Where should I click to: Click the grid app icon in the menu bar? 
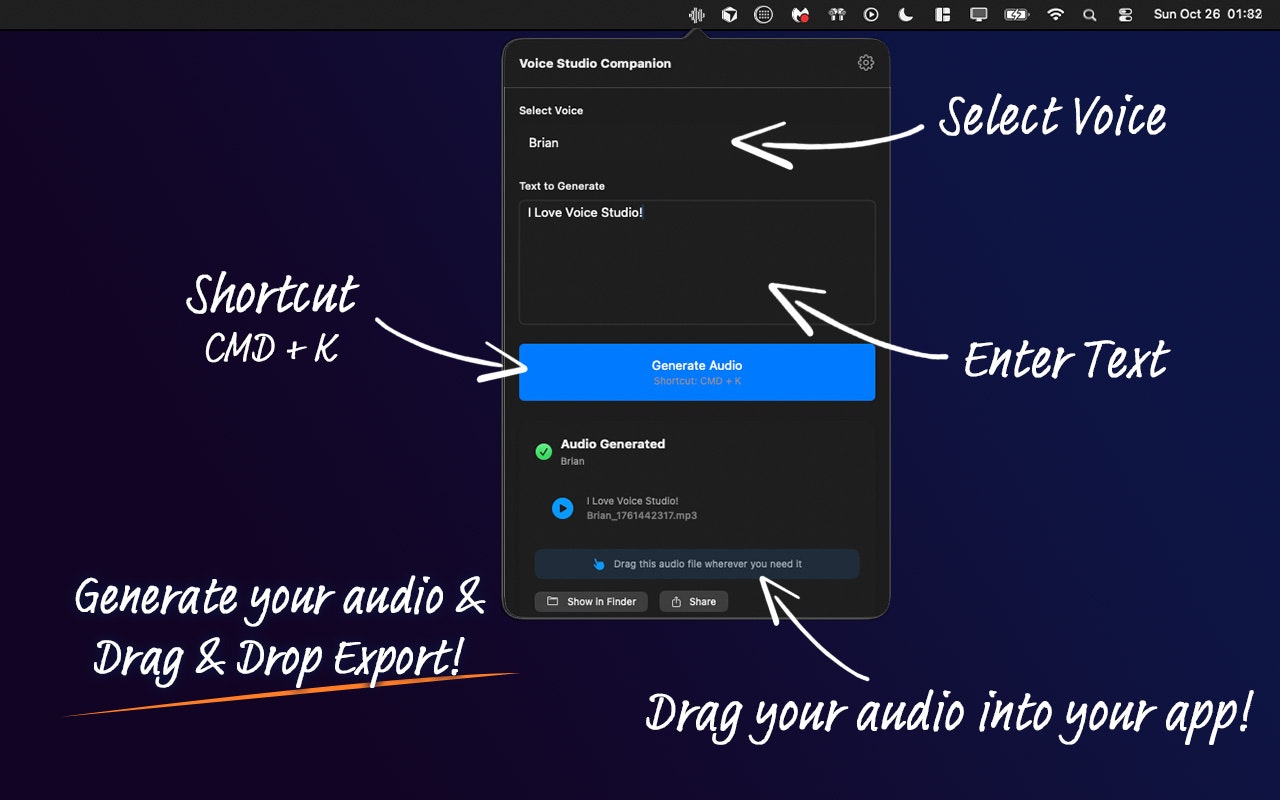click(763, 14)
